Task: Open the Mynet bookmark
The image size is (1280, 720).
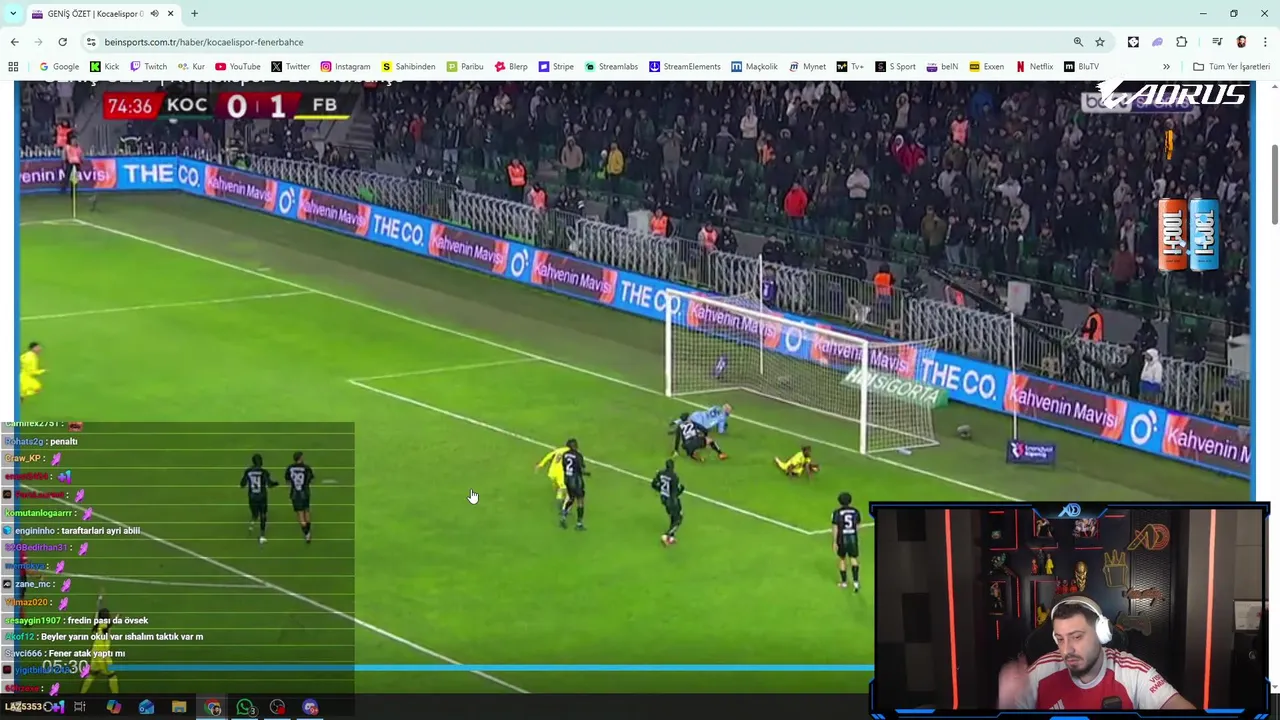Action: click(x=807, y=67)
